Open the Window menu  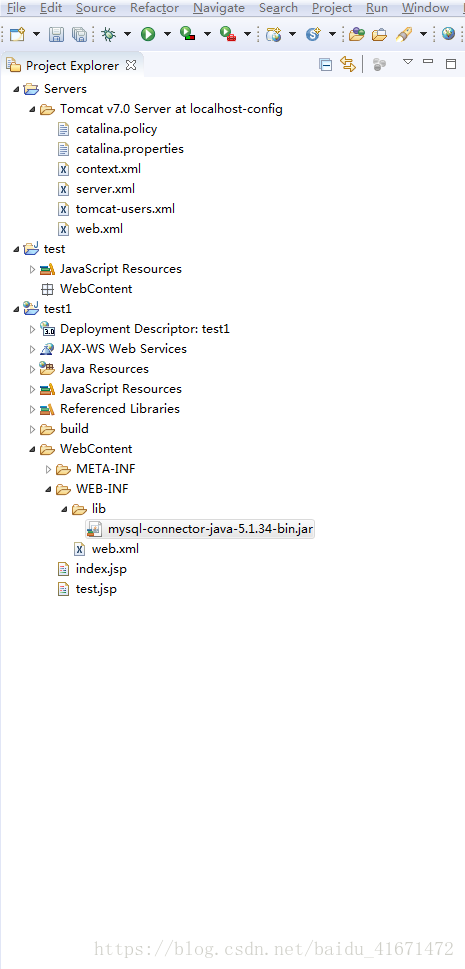pyautogui.click(x=425, y=8)
